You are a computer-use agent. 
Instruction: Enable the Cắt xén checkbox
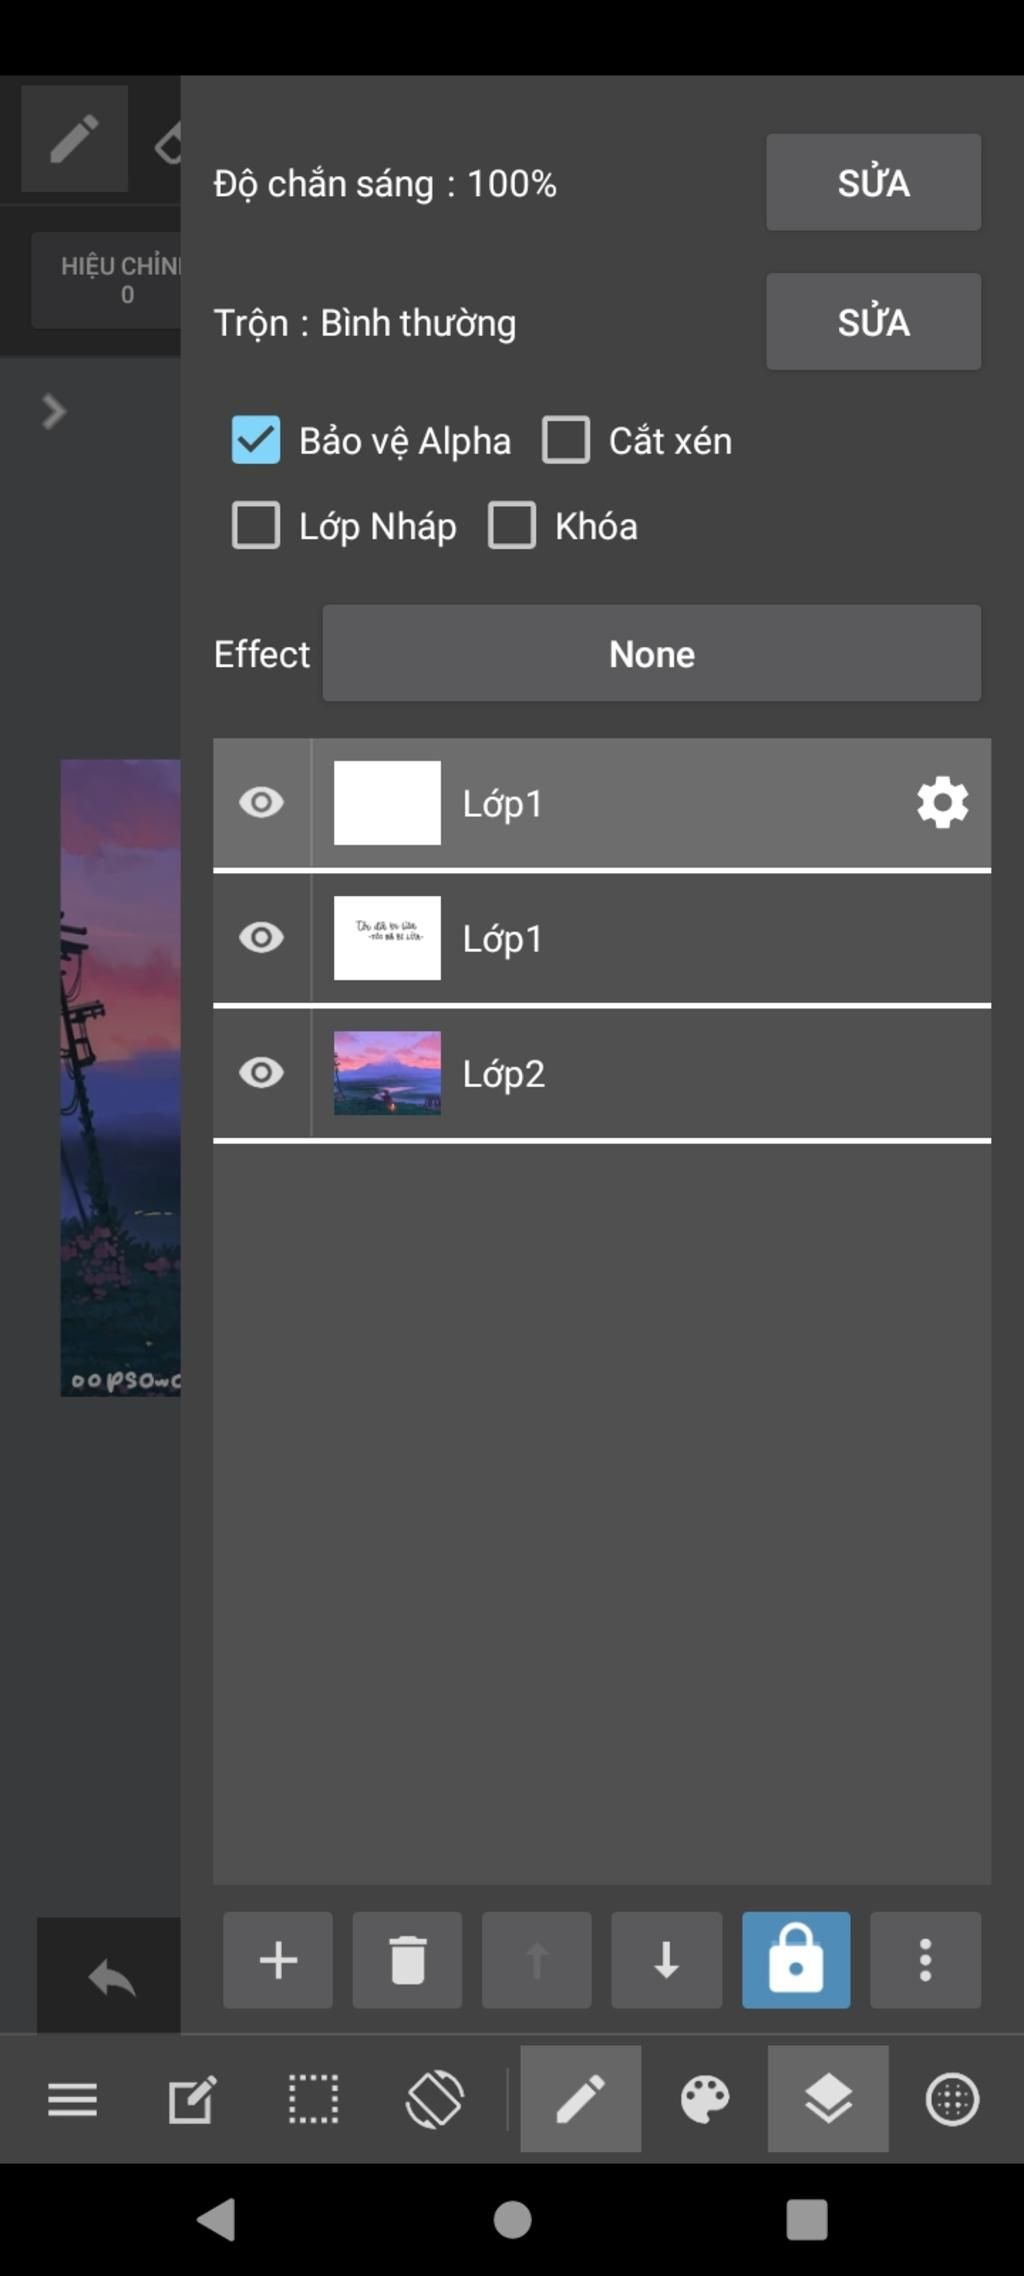tap(566, 440)
